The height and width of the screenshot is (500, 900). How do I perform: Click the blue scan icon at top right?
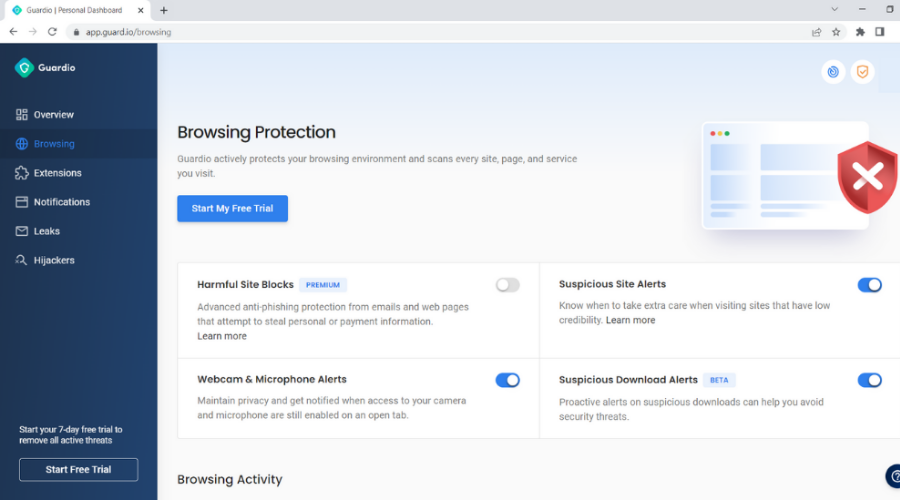coord(833,72)
